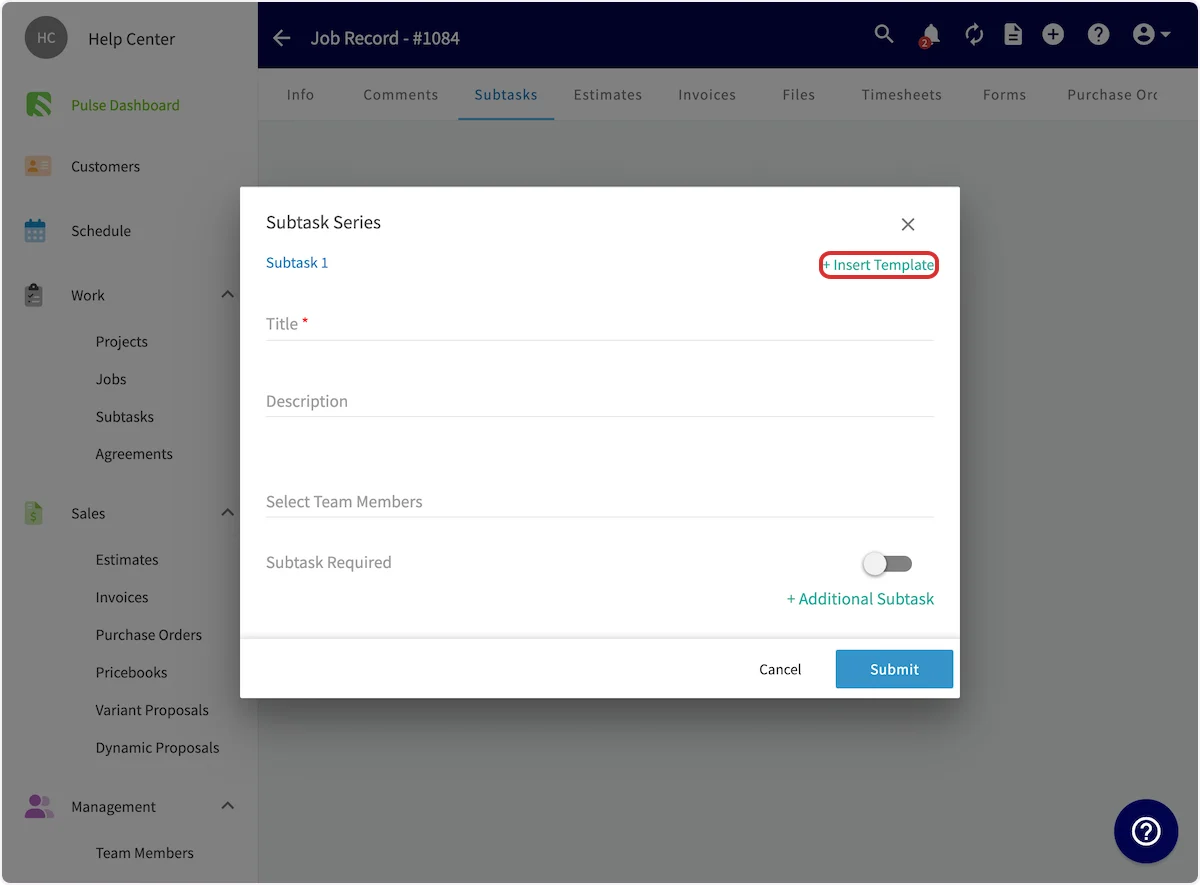
Task: Focus the Title input field
Action: (x=600, y=324)
